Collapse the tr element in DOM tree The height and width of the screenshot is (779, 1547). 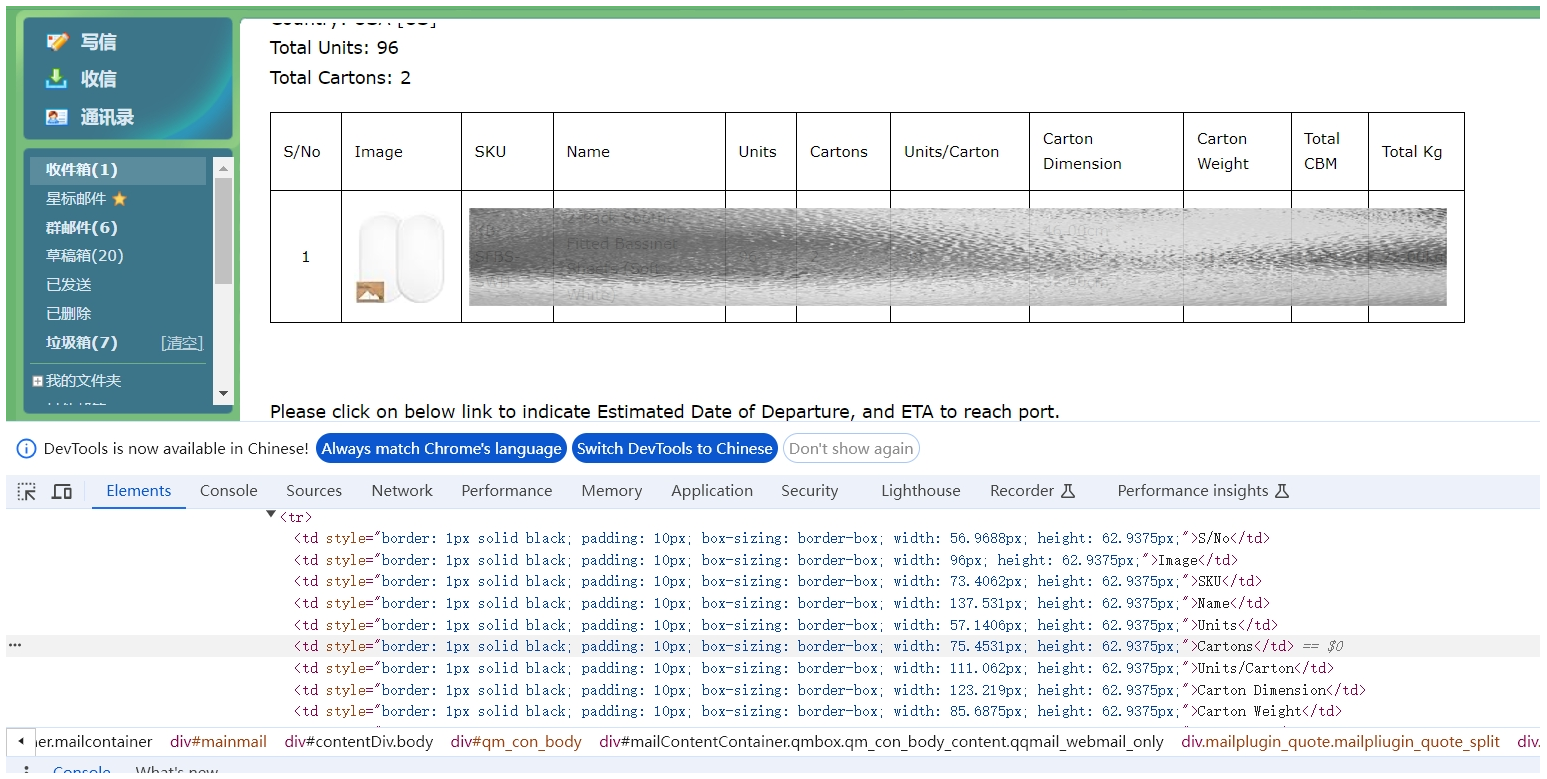(x=271, y=515)
